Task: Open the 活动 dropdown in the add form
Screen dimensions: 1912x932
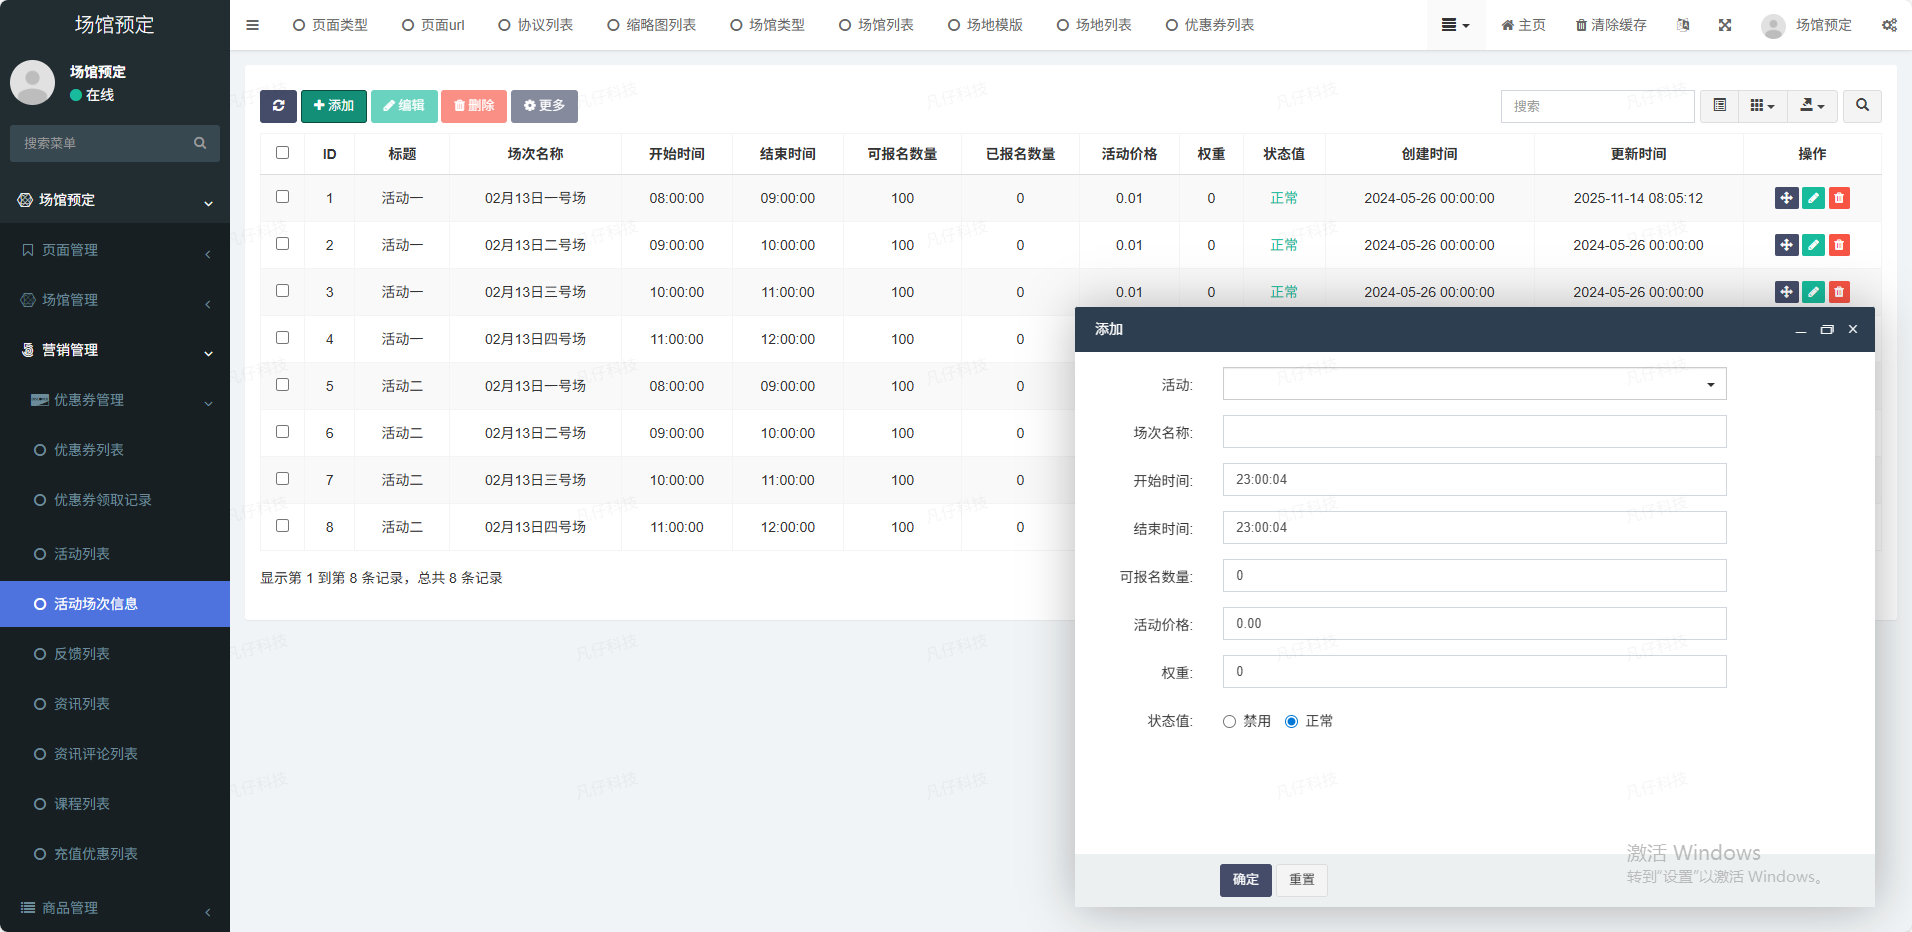Action: click(1474, 384)
